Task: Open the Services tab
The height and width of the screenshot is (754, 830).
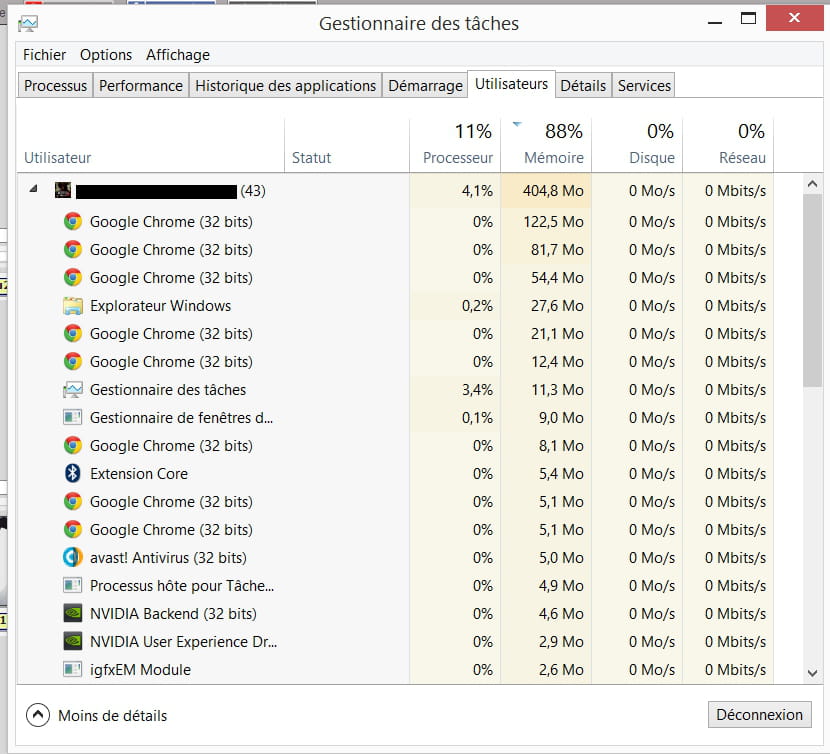Action: pos(643,86)
